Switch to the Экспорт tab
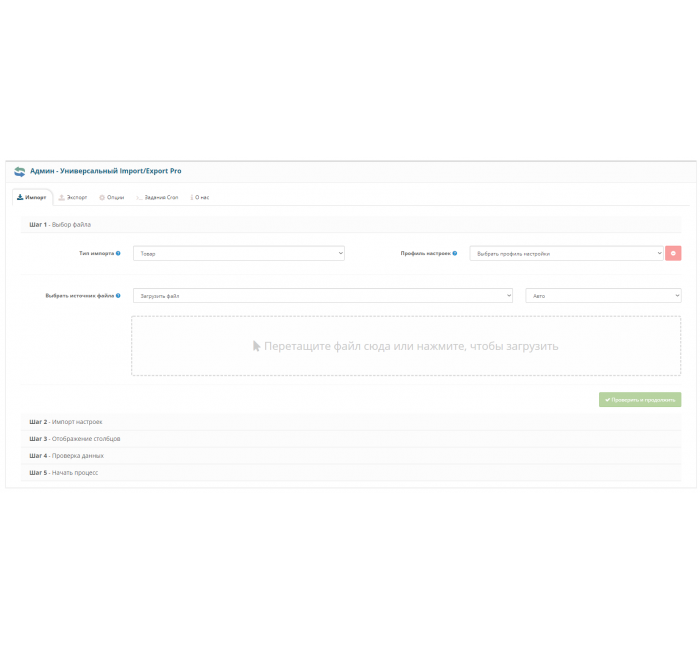 coord(73,197)
